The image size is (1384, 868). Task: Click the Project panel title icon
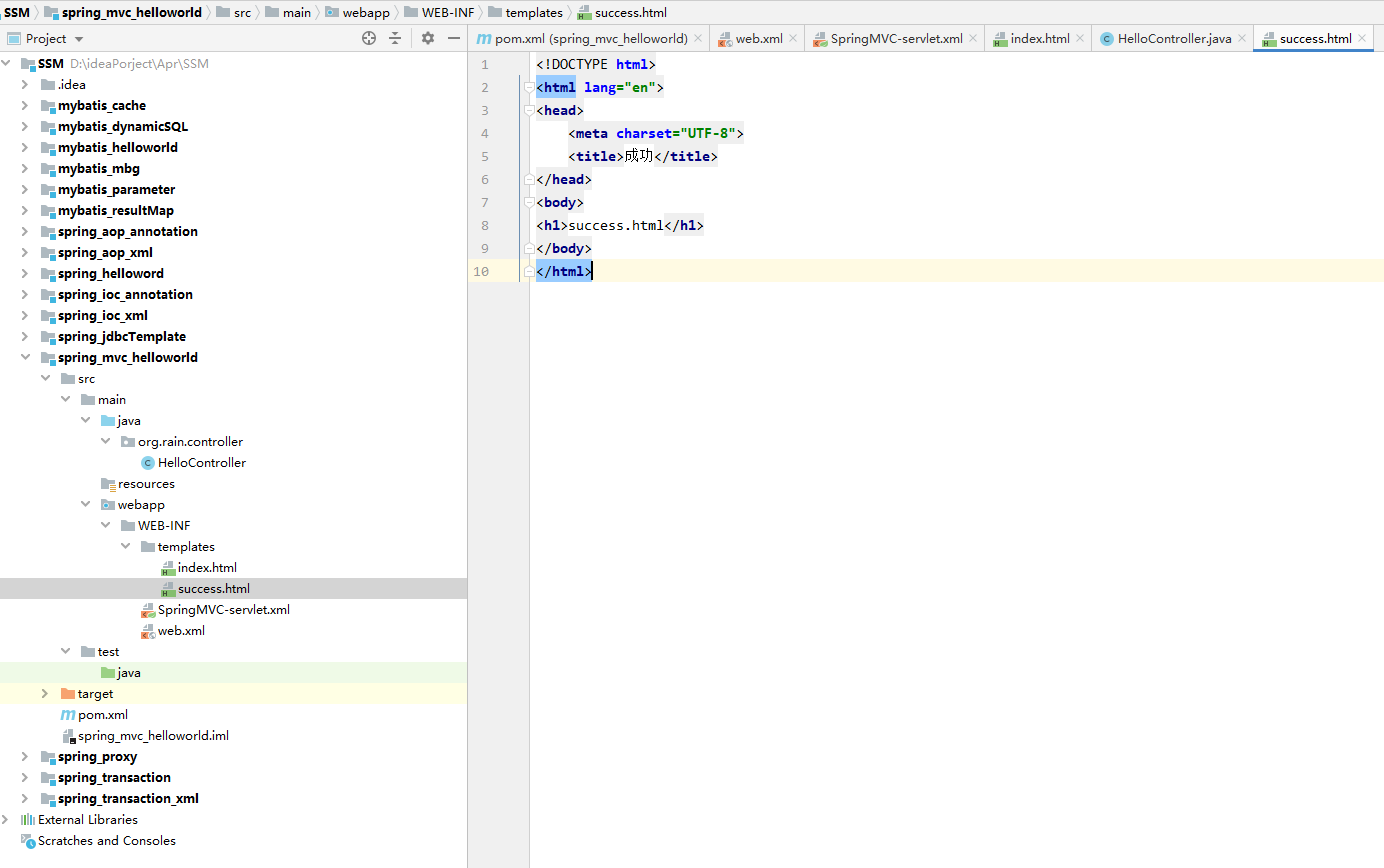14,39
